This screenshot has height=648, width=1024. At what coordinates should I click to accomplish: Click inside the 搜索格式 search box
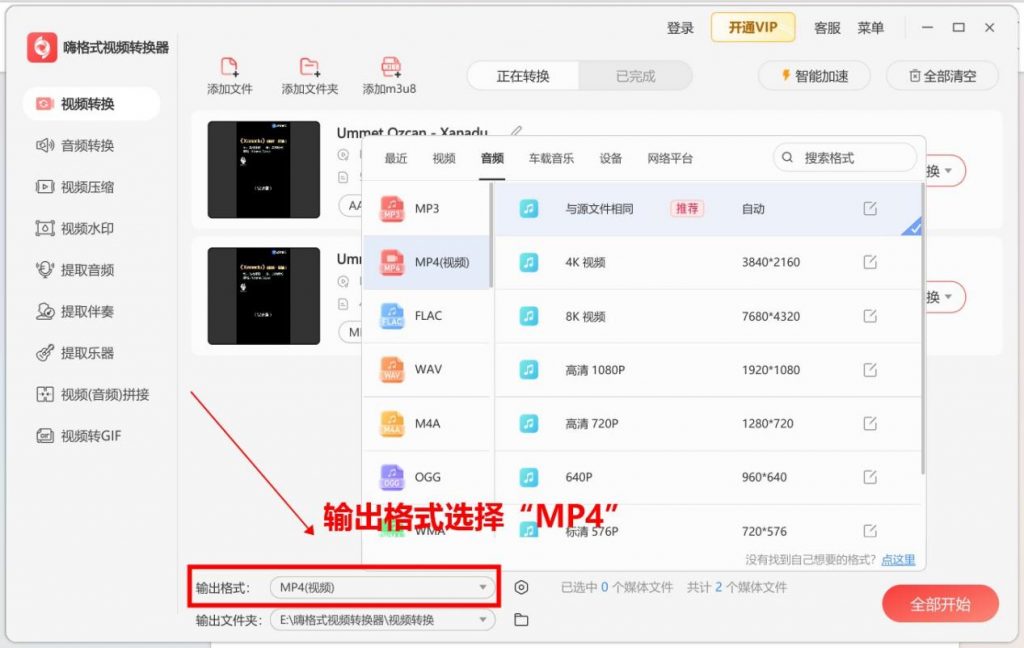pyautogui.click(x=845, y=157)
